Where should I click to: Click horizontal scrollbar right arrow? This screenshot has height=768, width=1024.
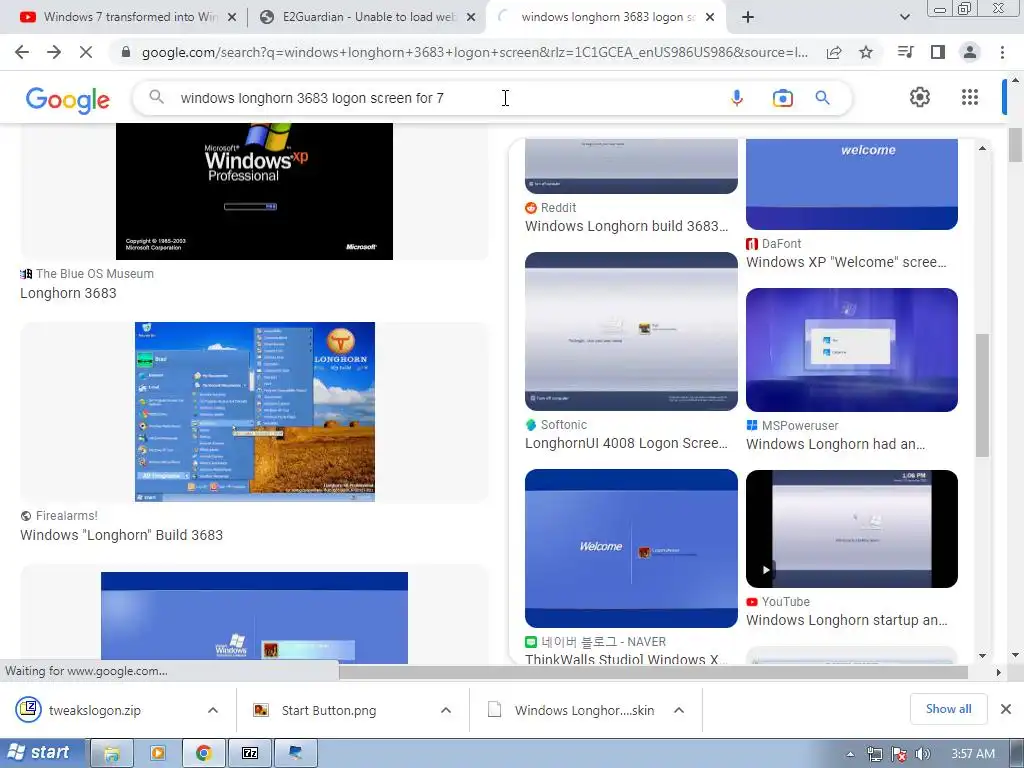[998, 672]
